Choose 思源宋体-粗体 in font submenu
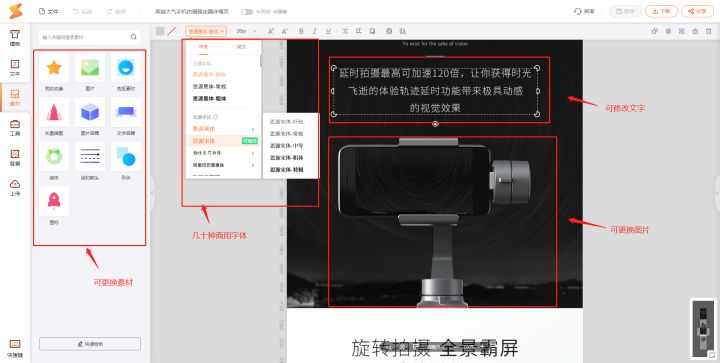Viewport: 720px width, 363px height. (287, 157)
